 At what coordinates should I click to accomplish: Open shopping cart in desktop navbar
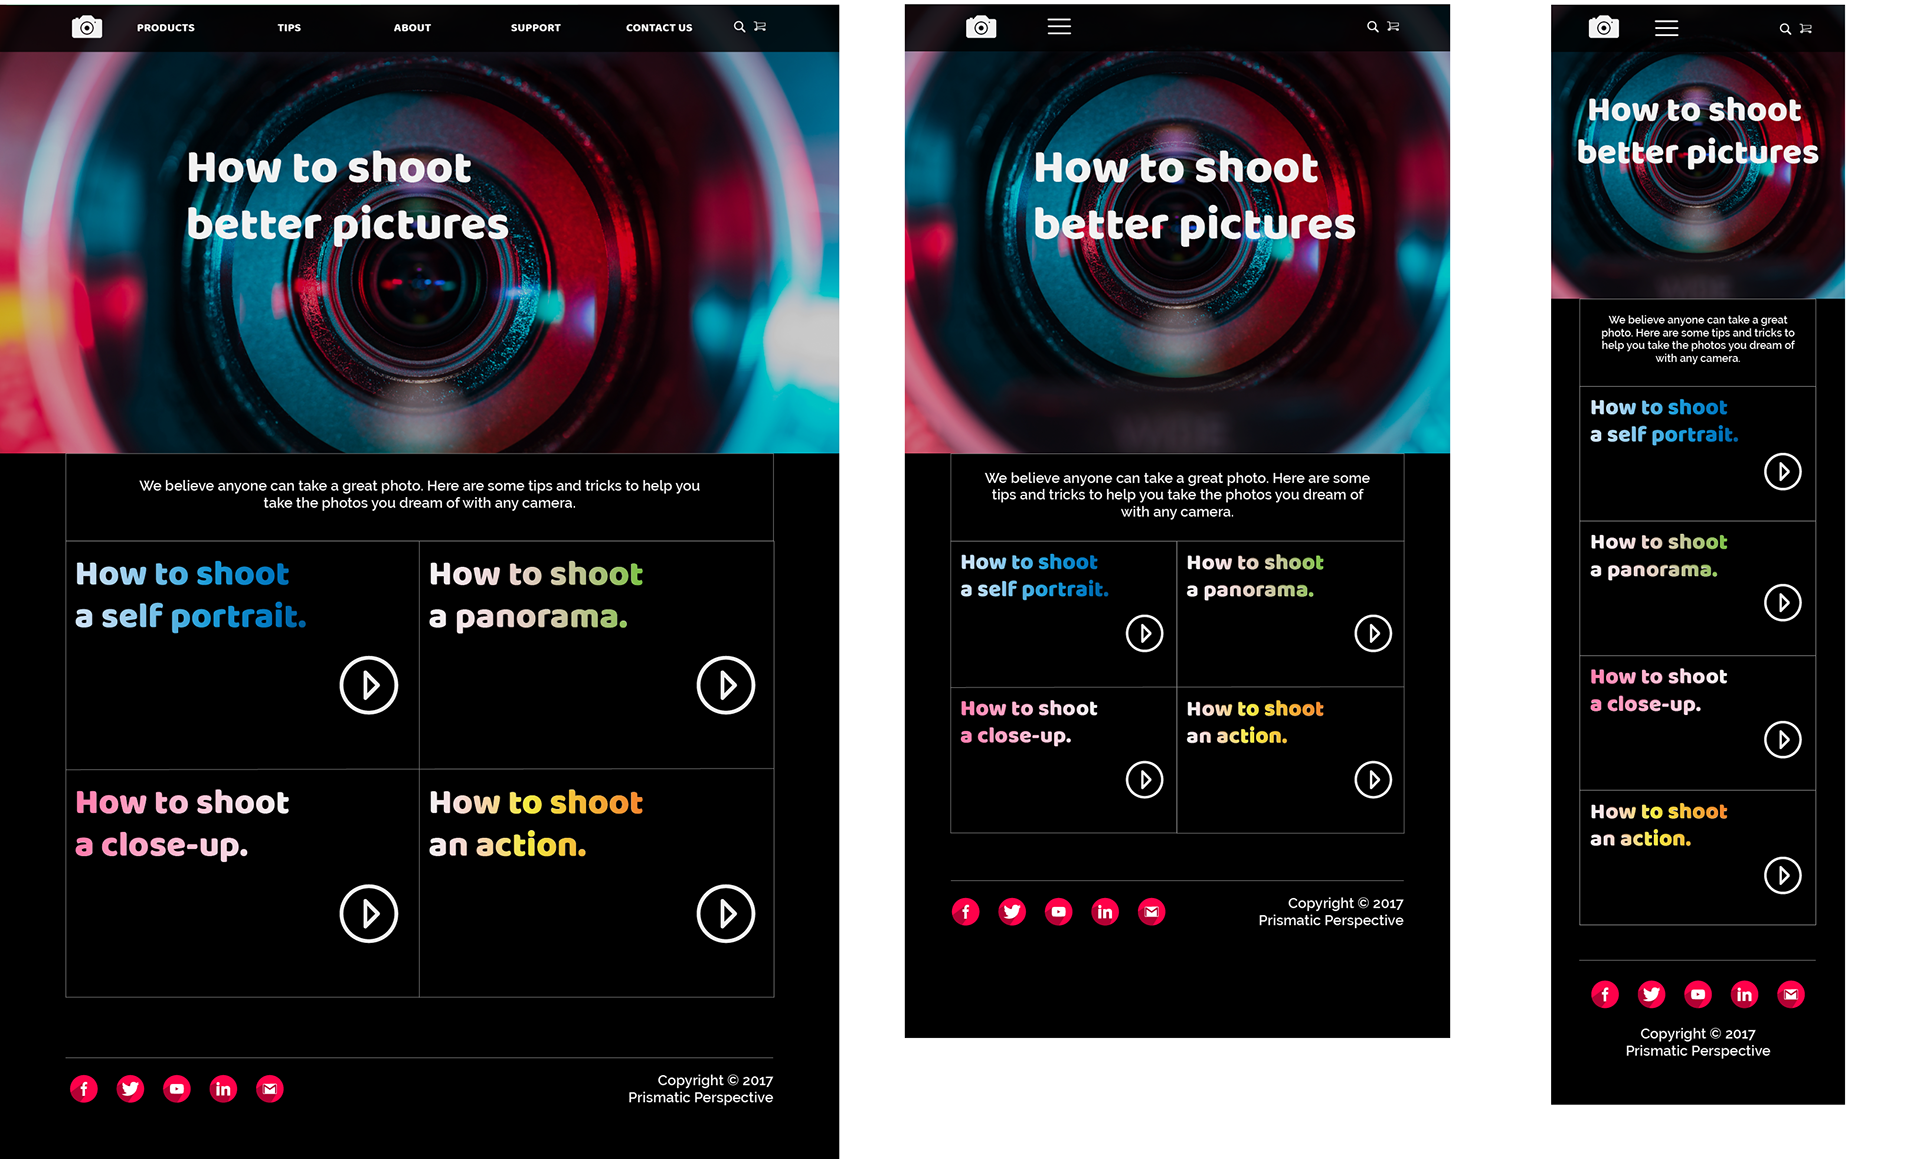(760, 27)
